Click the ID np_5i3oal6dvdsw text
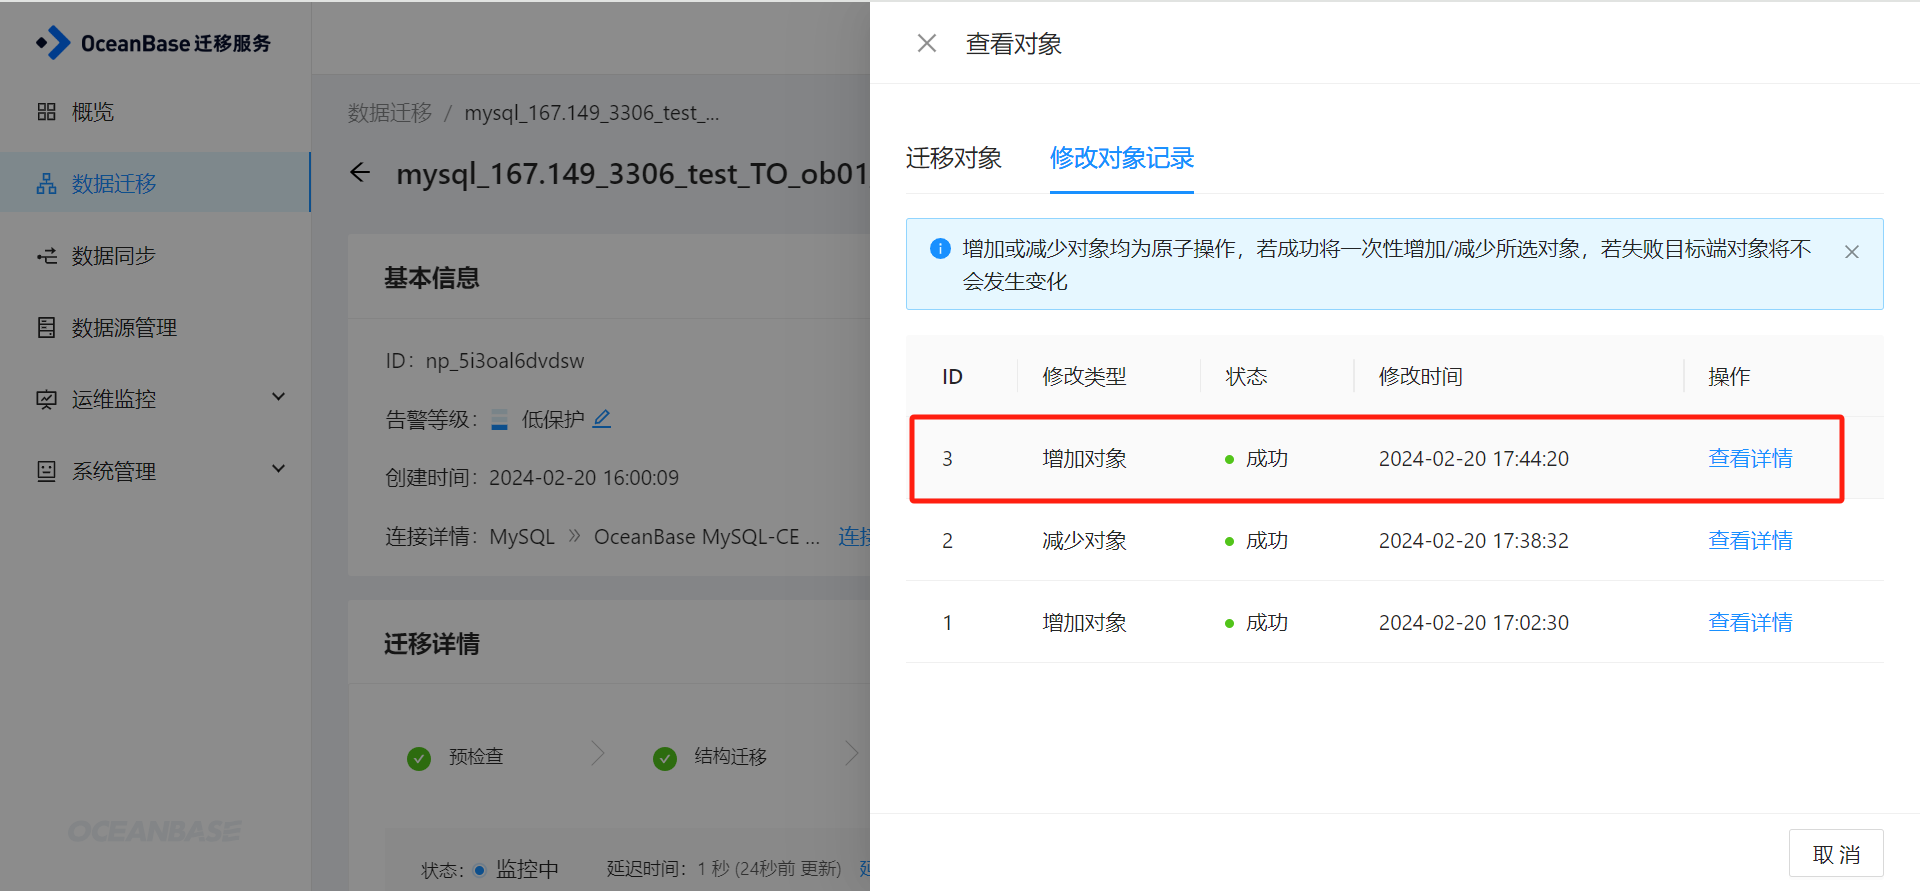This screenshot has height=891, width=1920. click(485, 361)
